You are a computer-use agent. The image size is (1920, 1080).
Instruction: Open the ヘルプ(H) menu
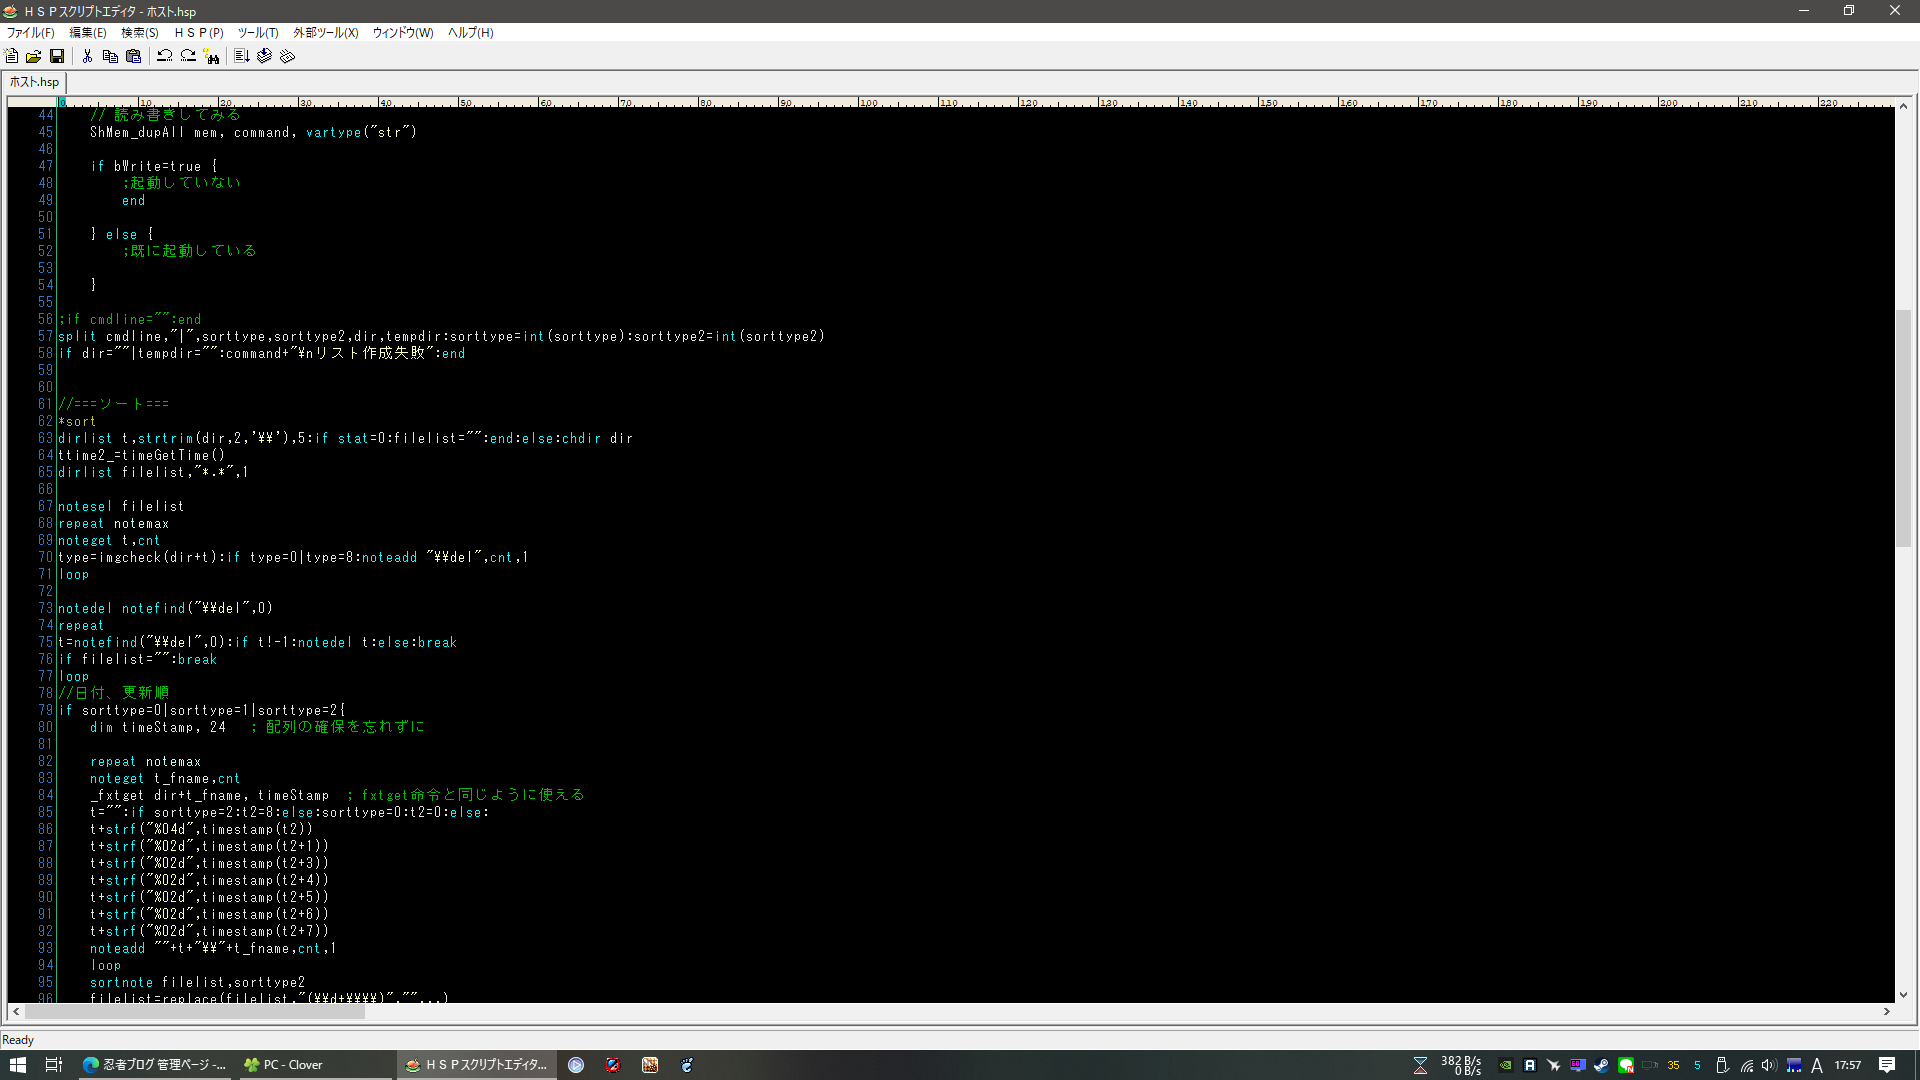pos(470,33)
